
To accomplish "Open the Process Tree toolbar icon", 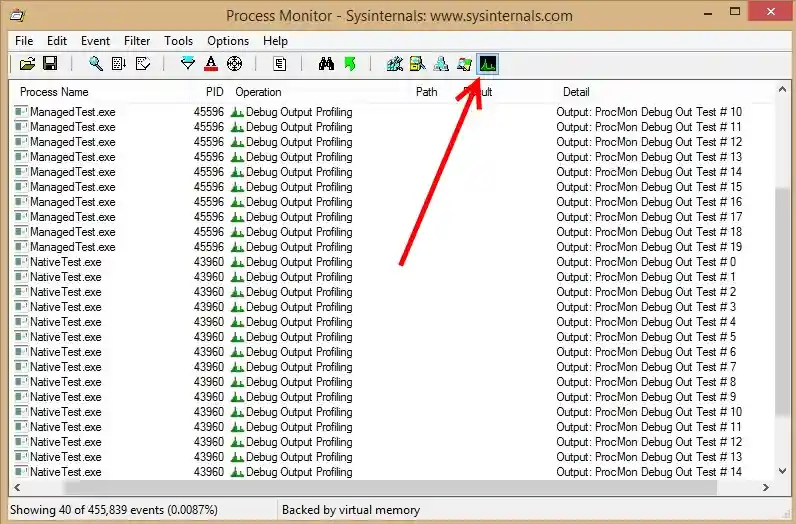I will click(280, 64).
